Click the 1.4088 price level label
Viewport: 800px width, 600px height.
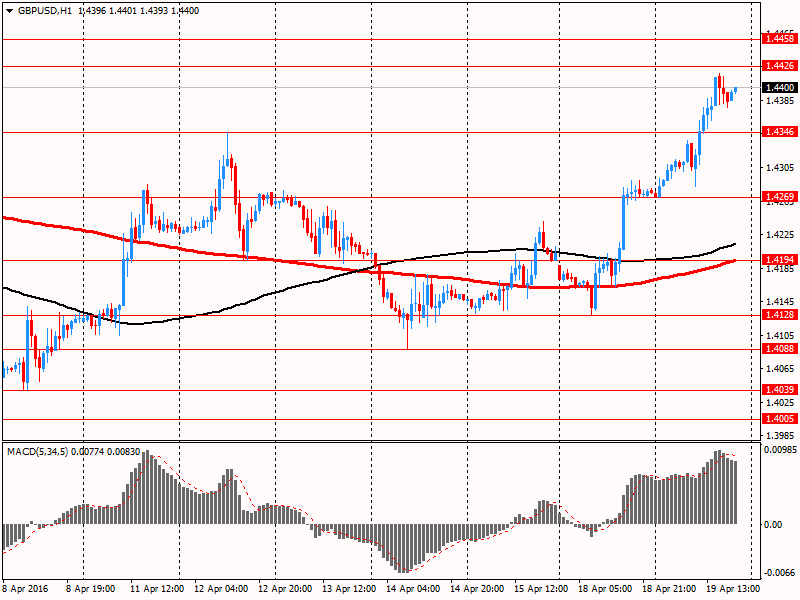[x=779, y=349]
